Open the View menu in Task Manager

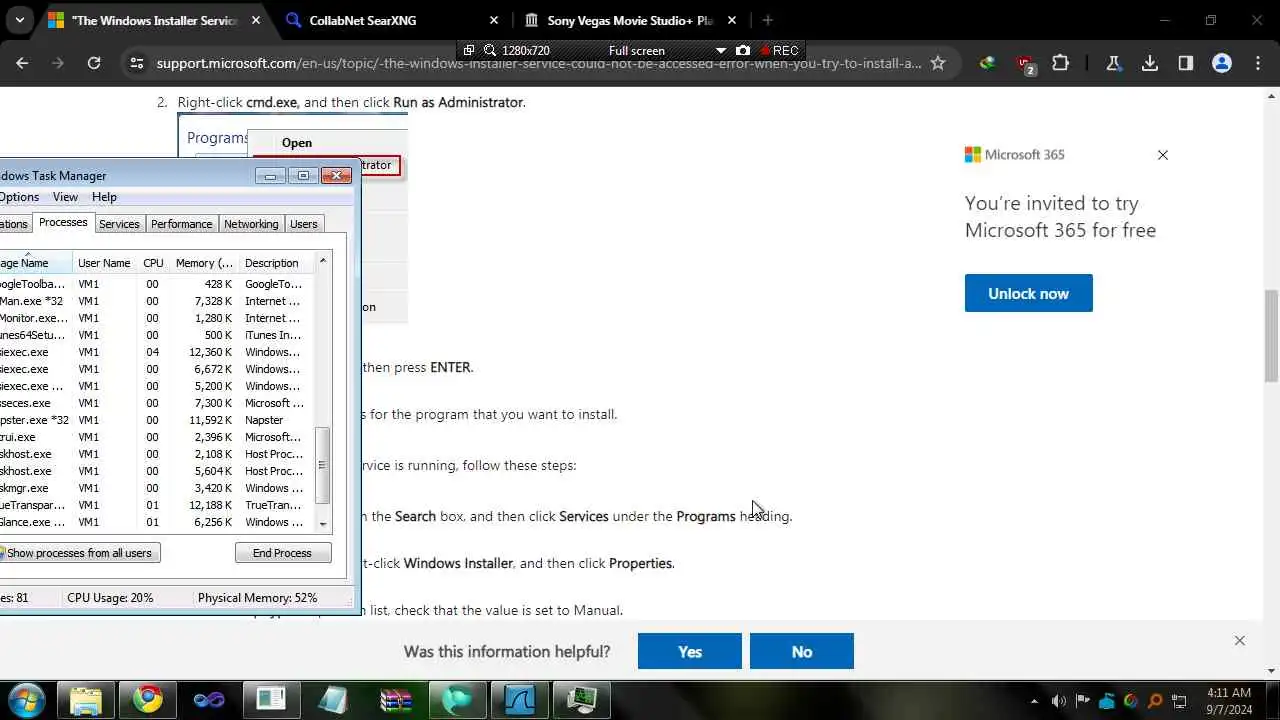click(x=65, y=197)
